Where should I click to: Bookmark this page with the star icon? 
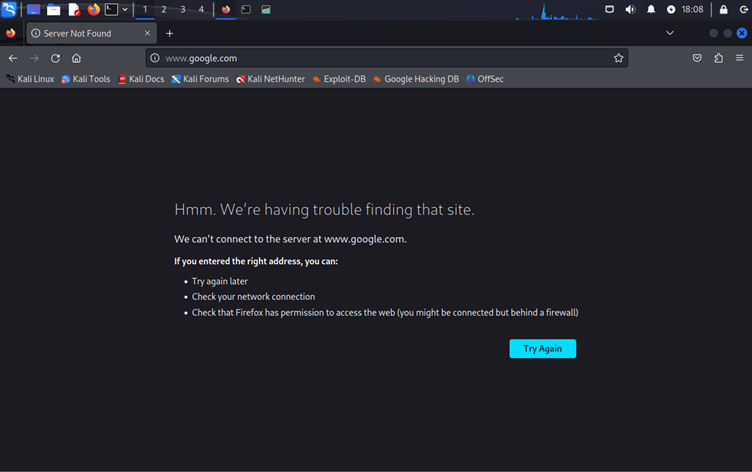(x=619, y=58)
